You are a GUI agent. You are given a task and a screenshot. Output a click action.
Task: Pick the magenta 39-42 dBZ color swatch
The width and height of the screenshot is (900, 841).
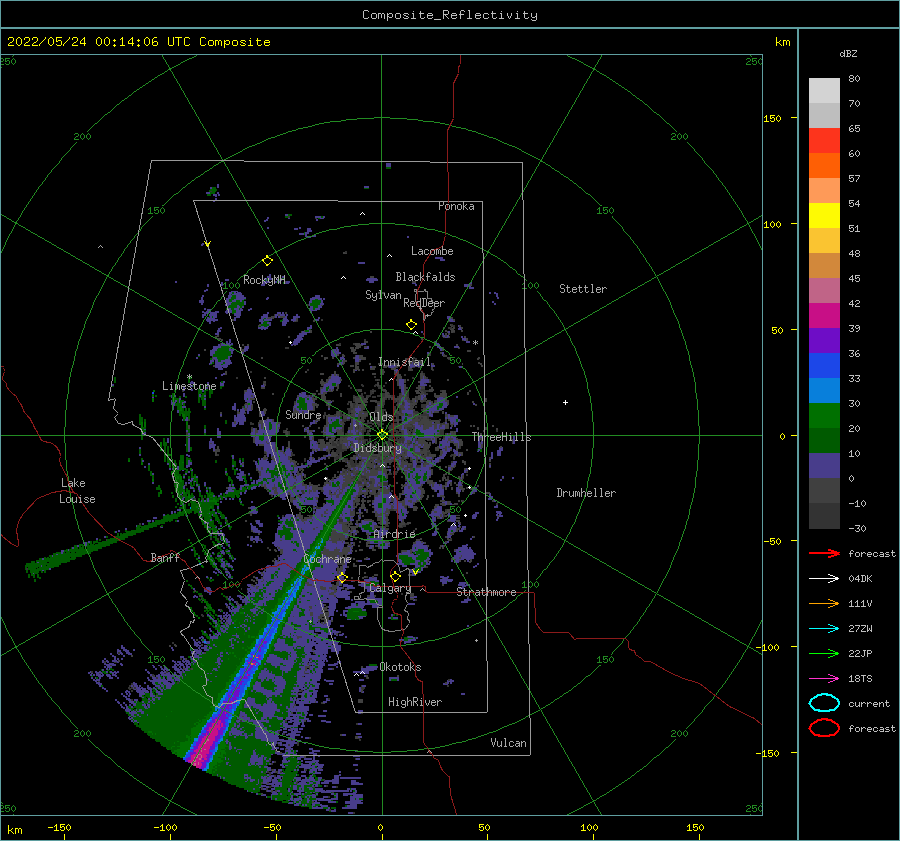pos(824,316)
